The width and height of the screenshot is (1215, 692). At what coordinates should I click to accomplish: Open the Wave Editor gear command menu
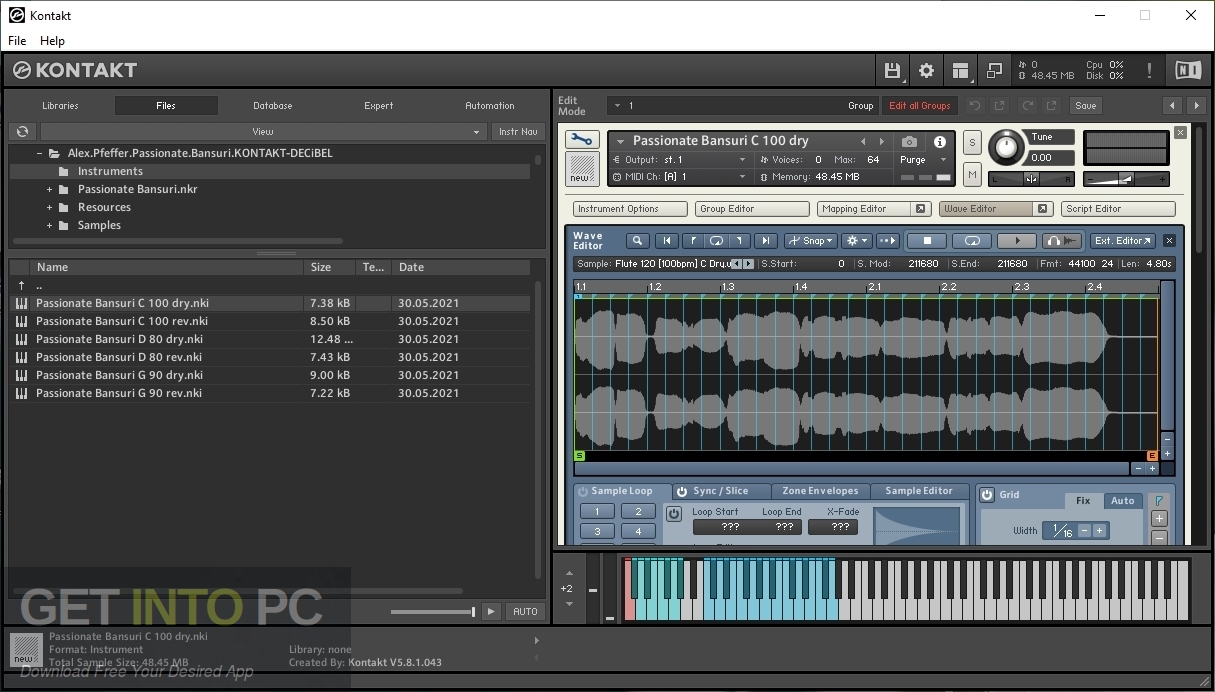tap(856, 241)
